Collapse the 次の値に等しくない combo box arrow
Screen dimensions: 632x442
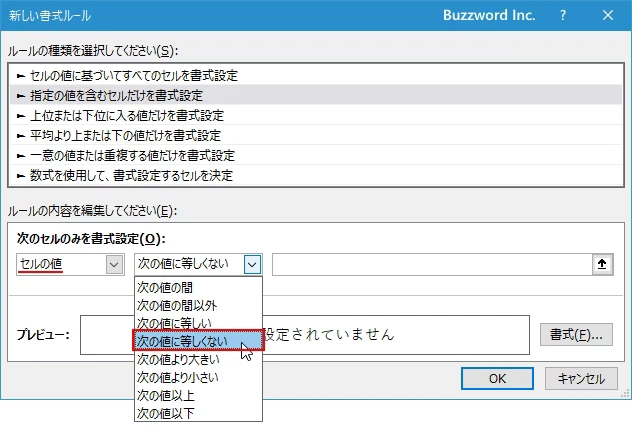pyautogui.click(x=252, y=265)
